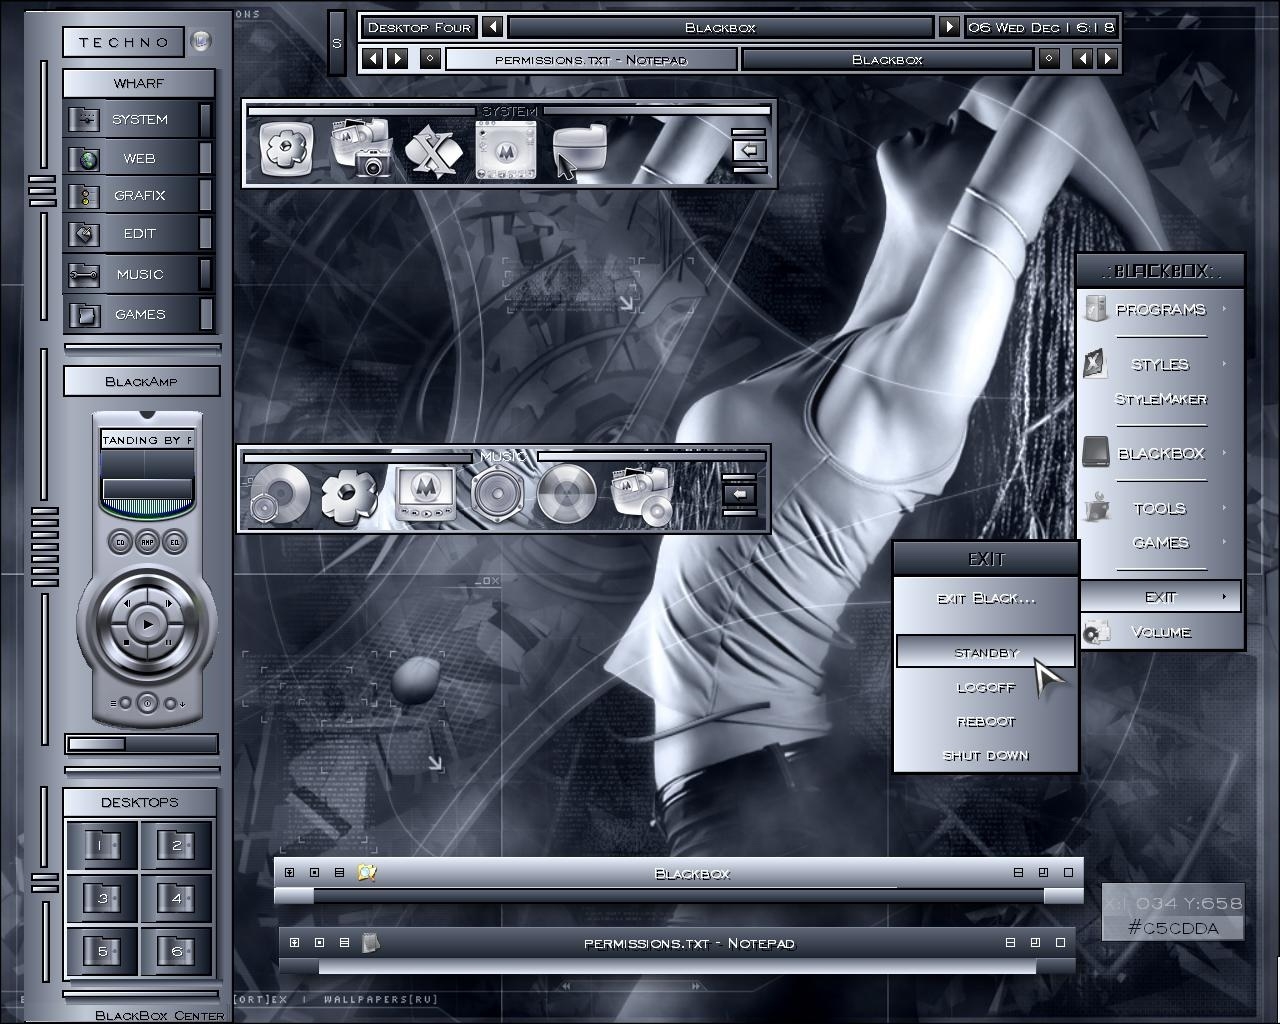Select Shut Down in Exit menu
Screen dimensions: 1280x1024
click(x=986, y=755)
